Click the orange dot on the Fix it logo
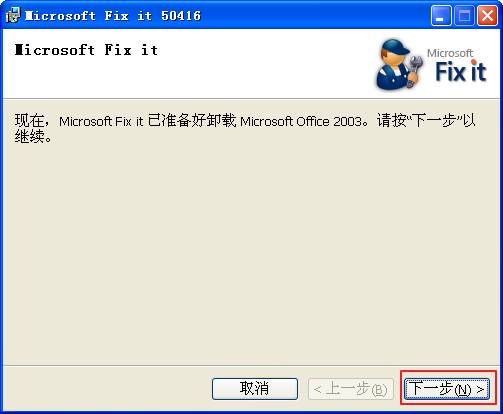The height and width of the screenshot is (414, 503). 473,62
